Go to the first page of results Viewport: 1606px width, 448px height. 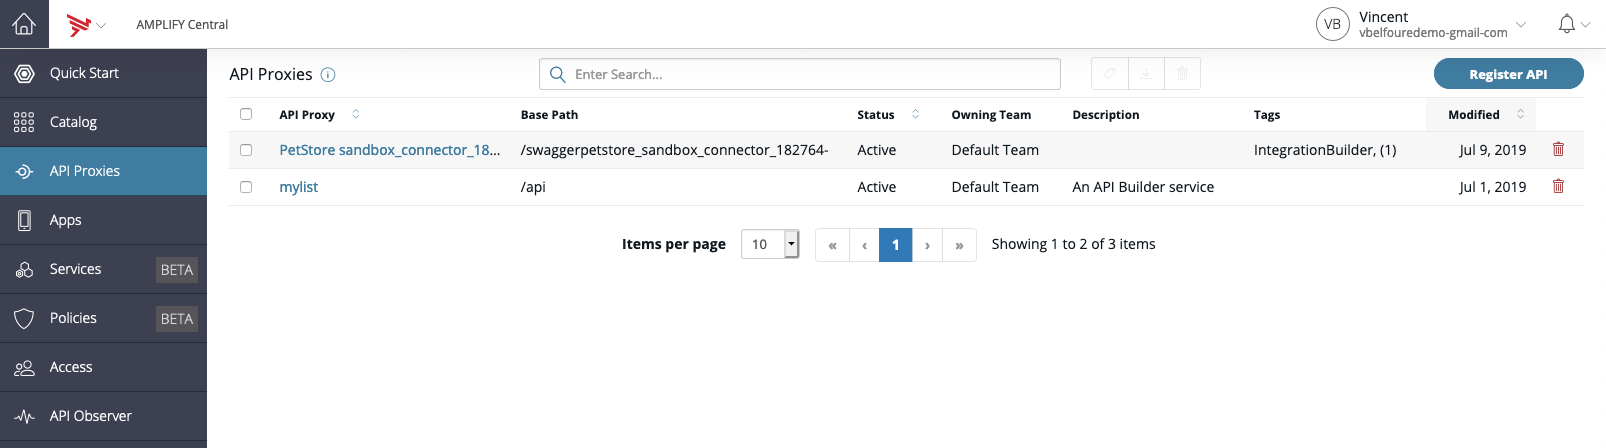click(x=832, y=245)
